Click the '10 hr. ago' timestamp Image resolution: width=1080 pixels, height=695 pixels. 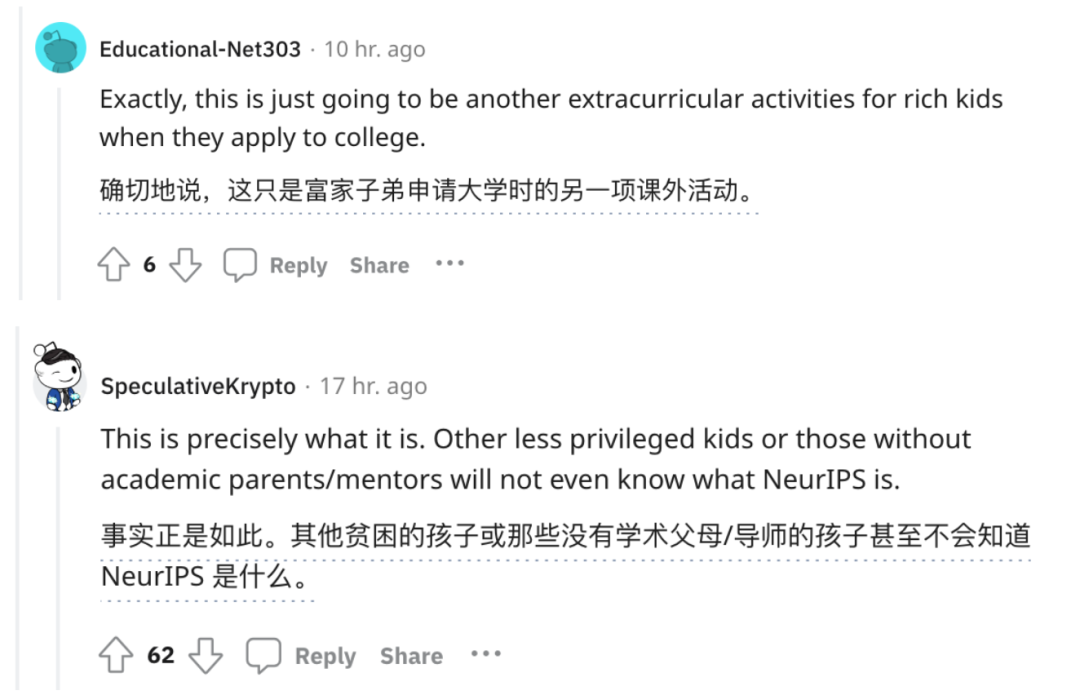point(374,48)
